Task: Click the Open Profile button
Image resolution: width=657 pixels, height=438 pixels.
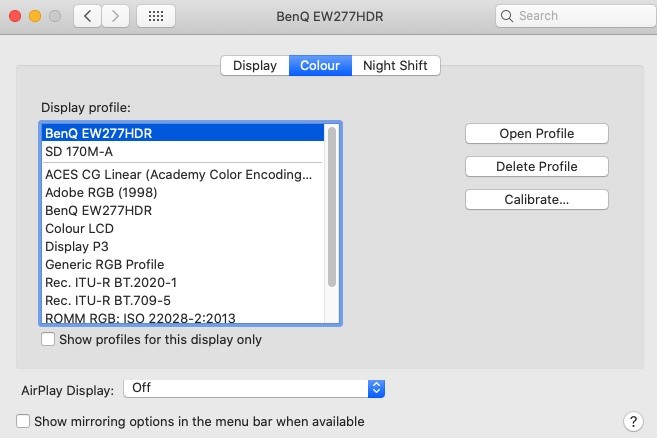Action: (x=537, y=133)
